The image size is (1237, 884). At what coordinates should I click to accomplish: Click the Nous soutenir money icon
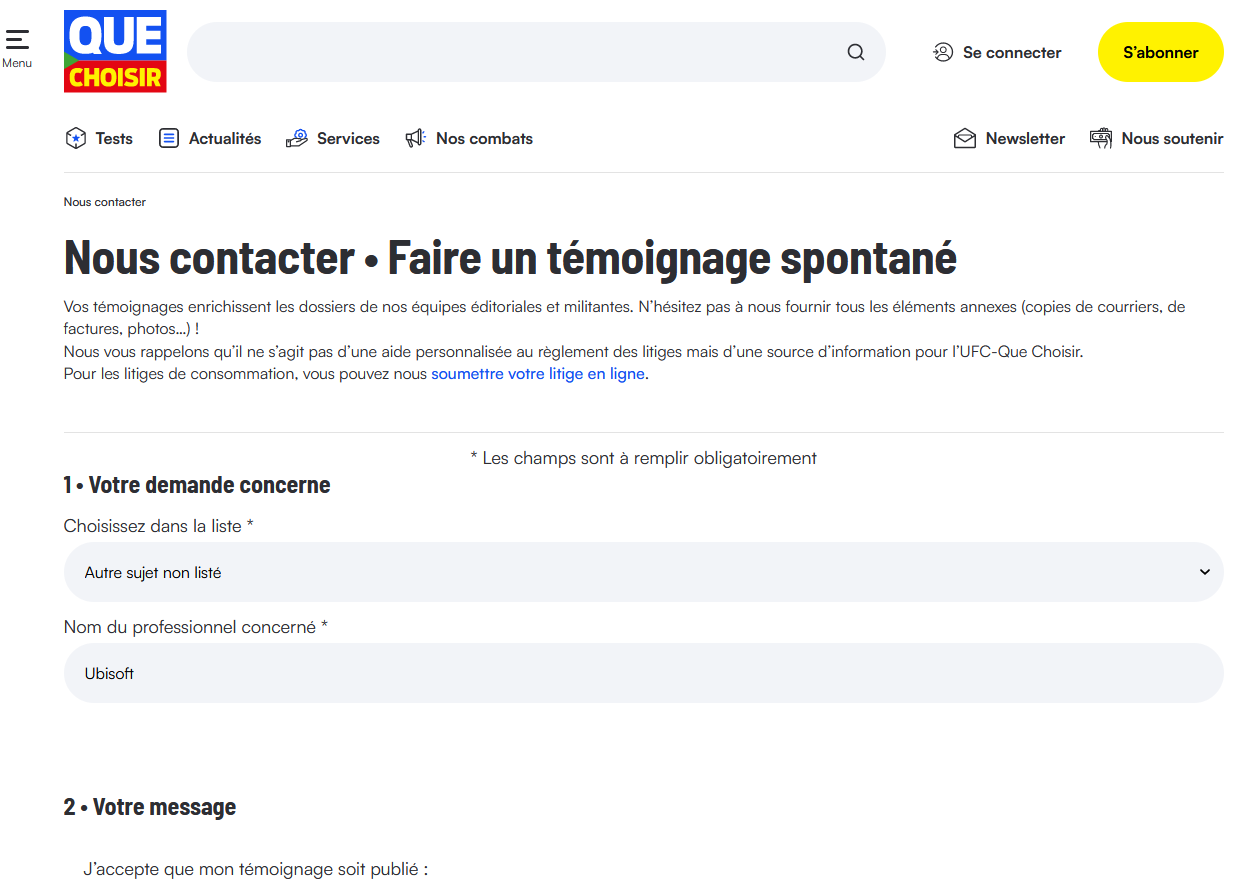point(1101,138)
